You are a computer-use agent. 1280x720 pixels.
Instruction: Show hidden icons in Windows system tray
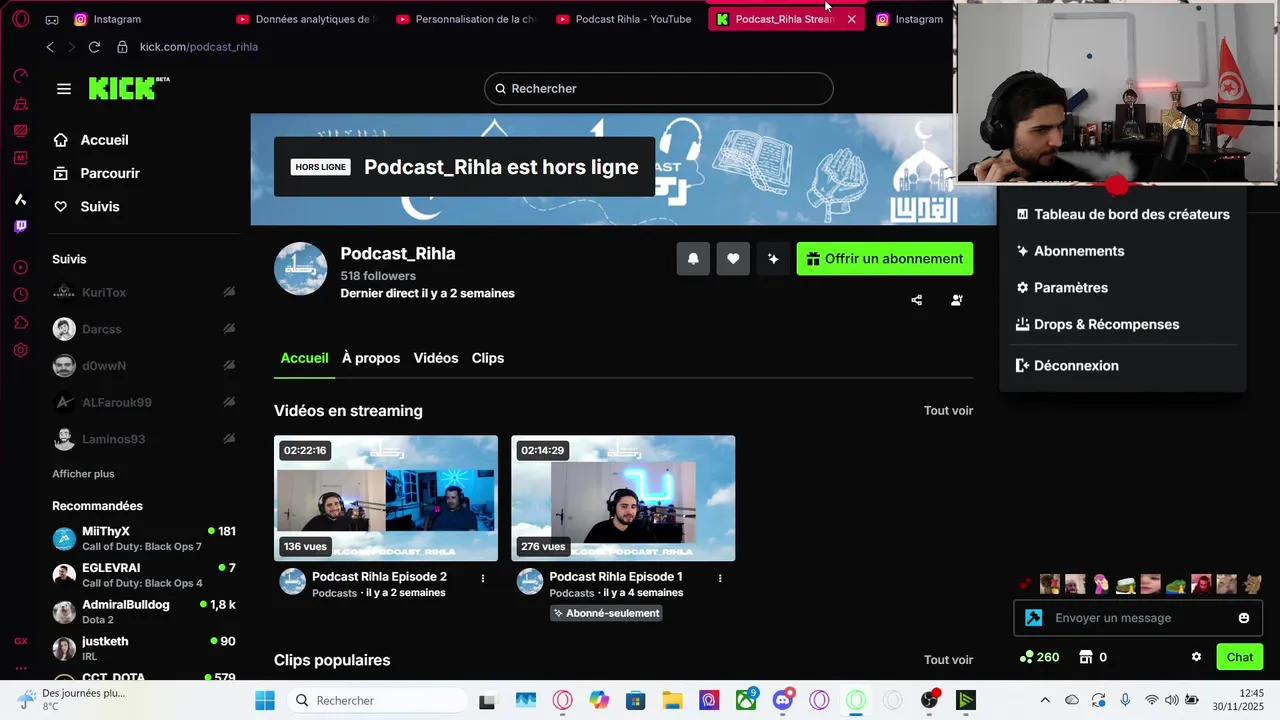coord(1045,700)
